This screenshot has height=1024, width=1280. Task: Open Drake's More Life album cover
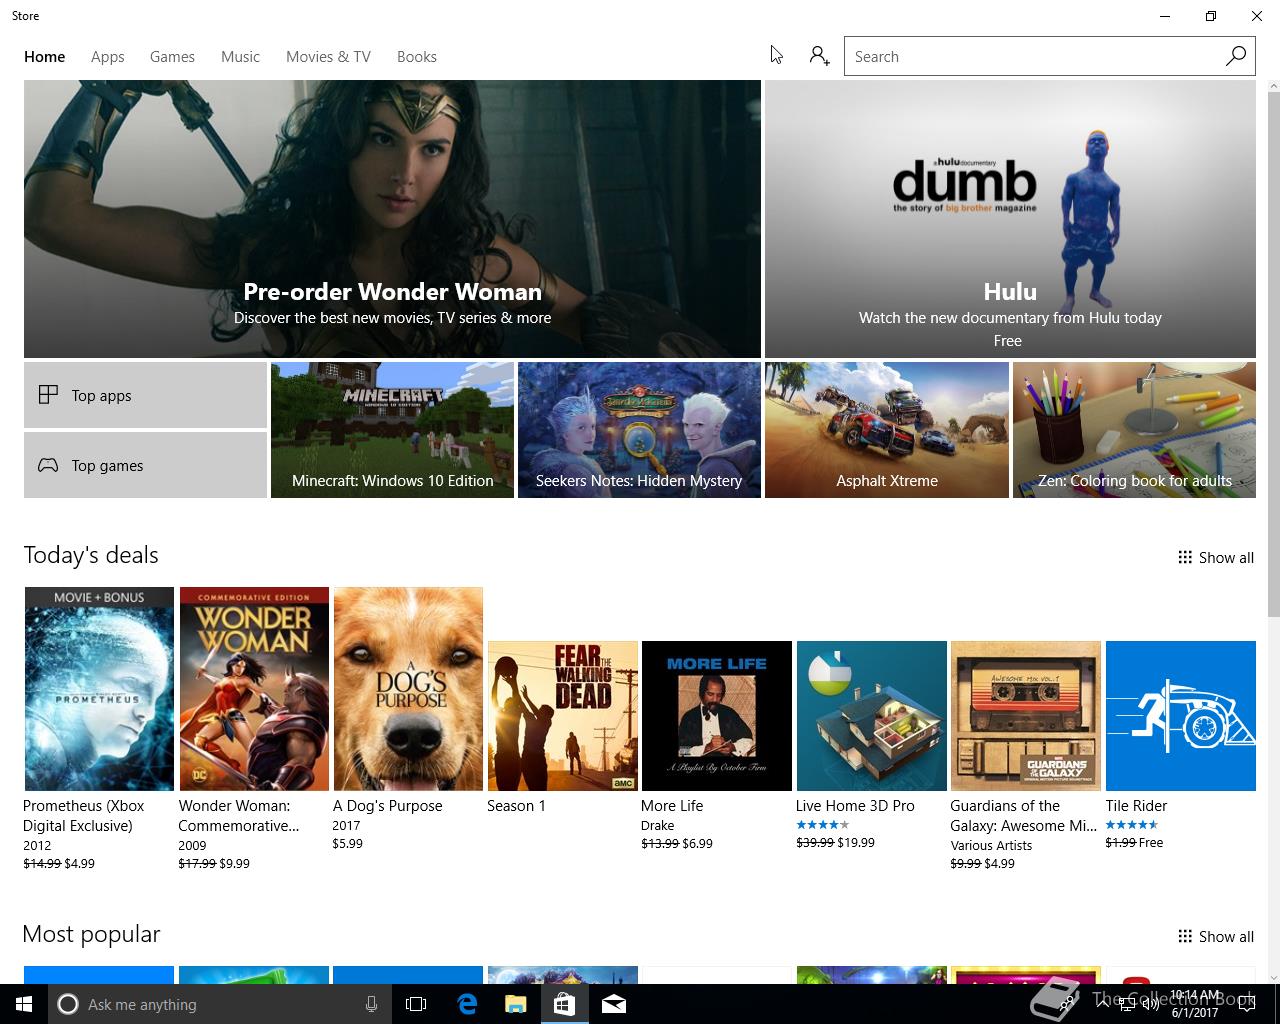point(717,716)
